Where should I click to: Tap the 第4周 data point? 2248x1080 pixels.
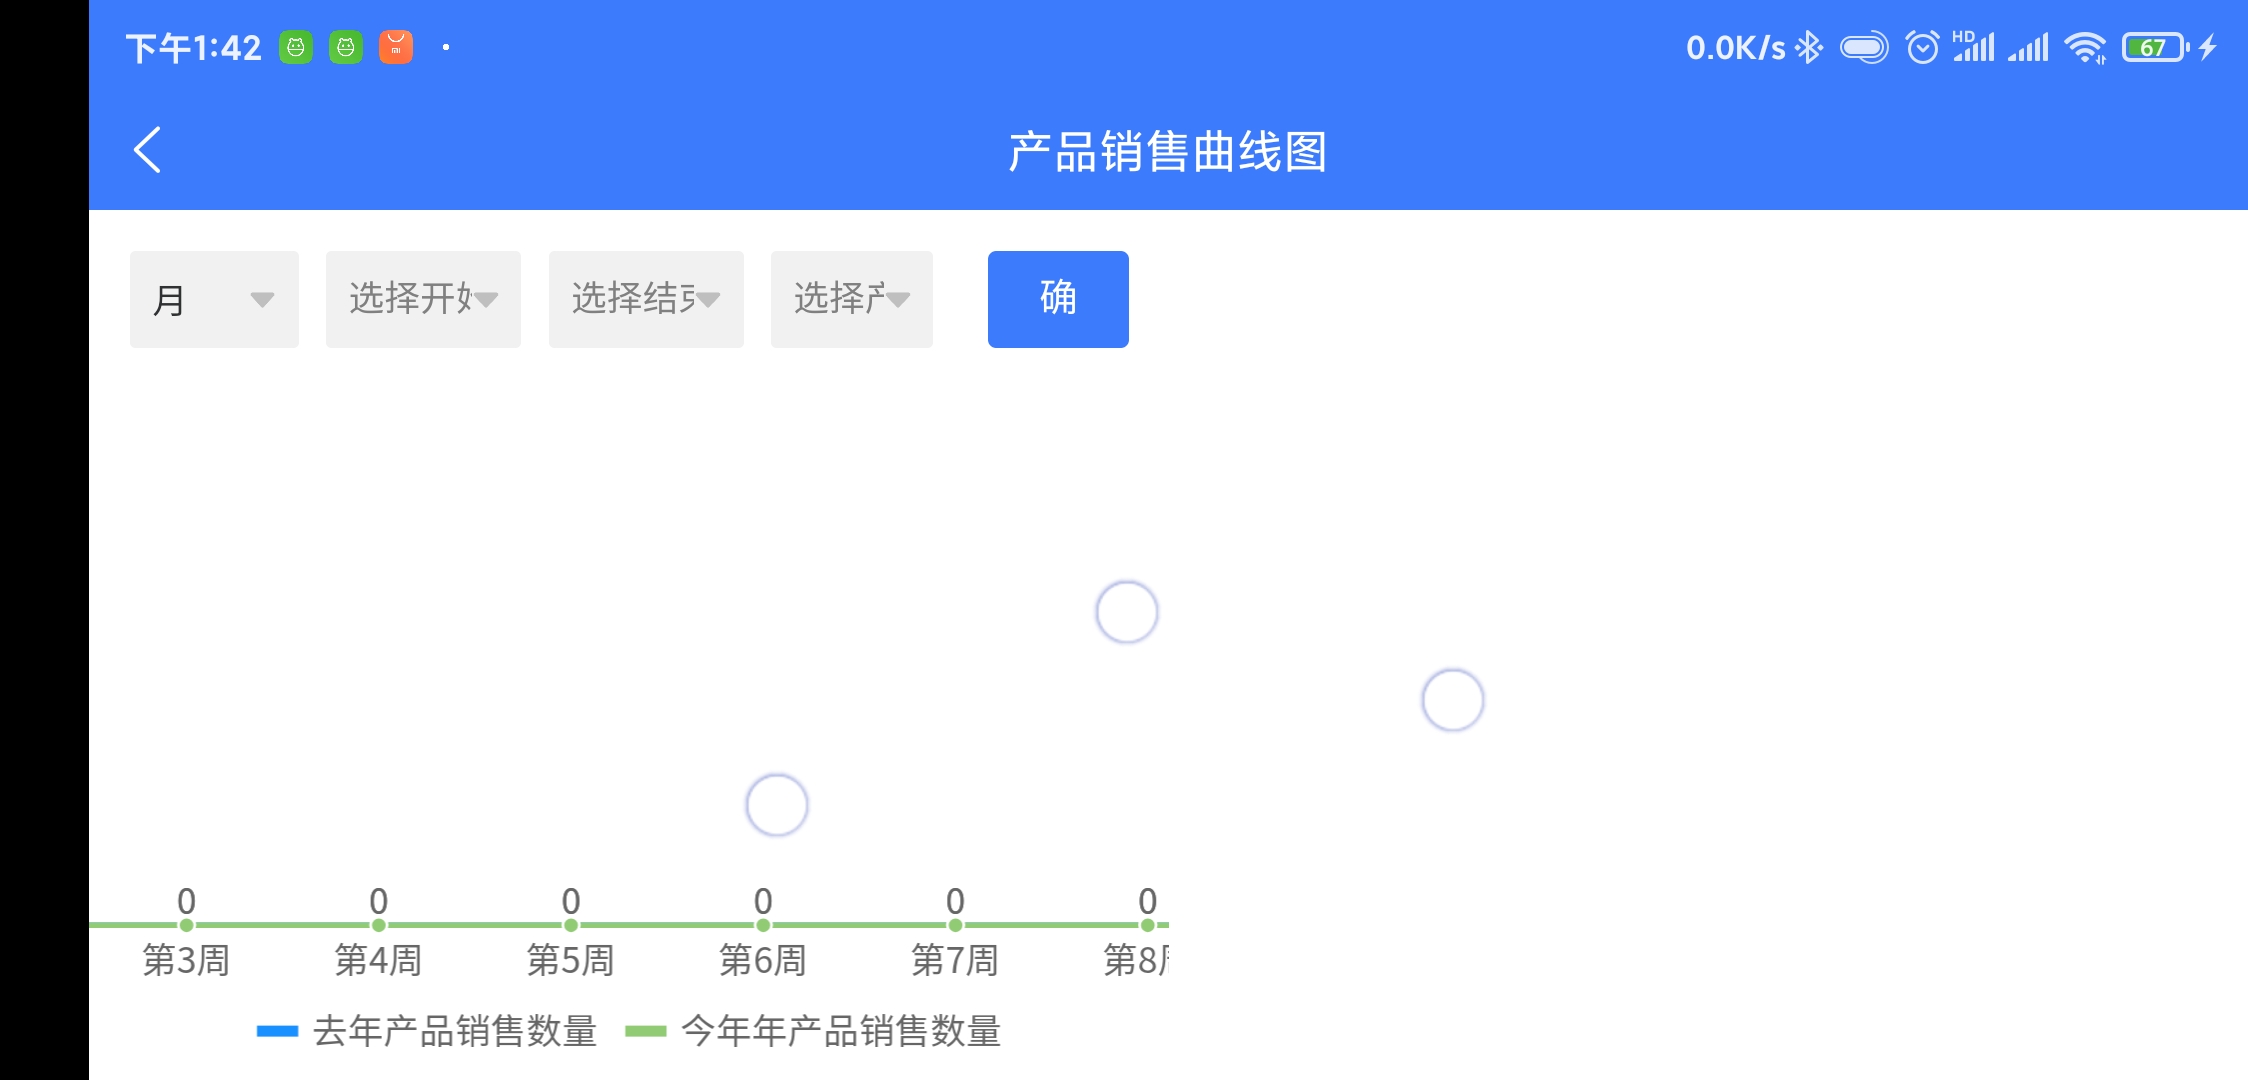[379, 925]
